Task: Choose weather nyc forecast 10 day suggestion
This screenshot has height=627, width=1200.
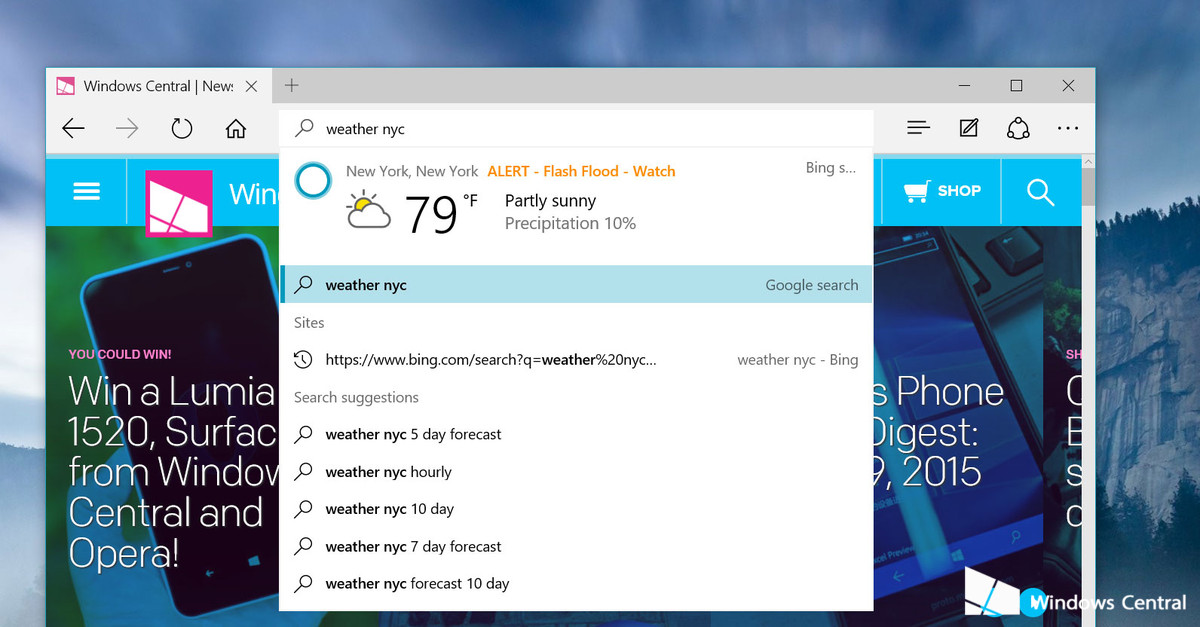Action: 576,584
